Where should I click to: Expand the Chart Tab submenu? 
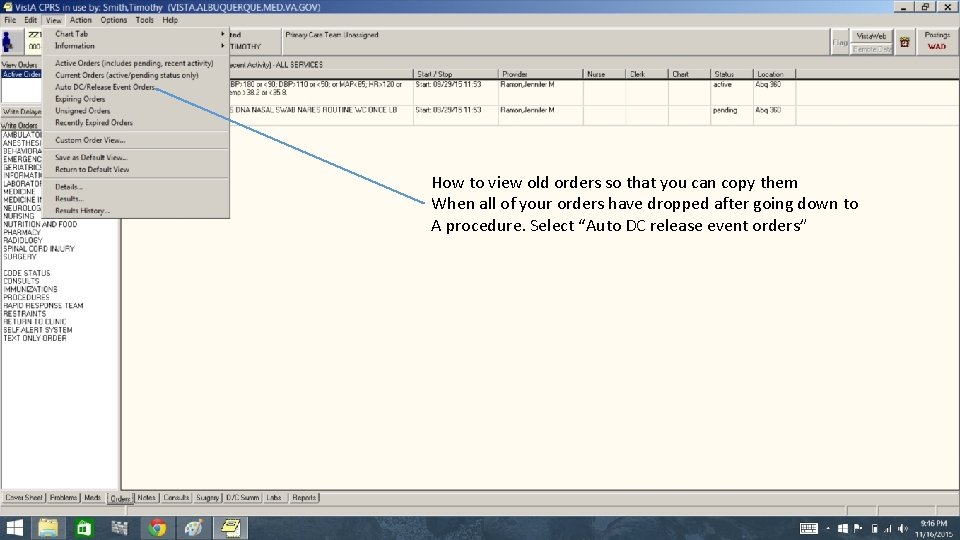[136, 34]
